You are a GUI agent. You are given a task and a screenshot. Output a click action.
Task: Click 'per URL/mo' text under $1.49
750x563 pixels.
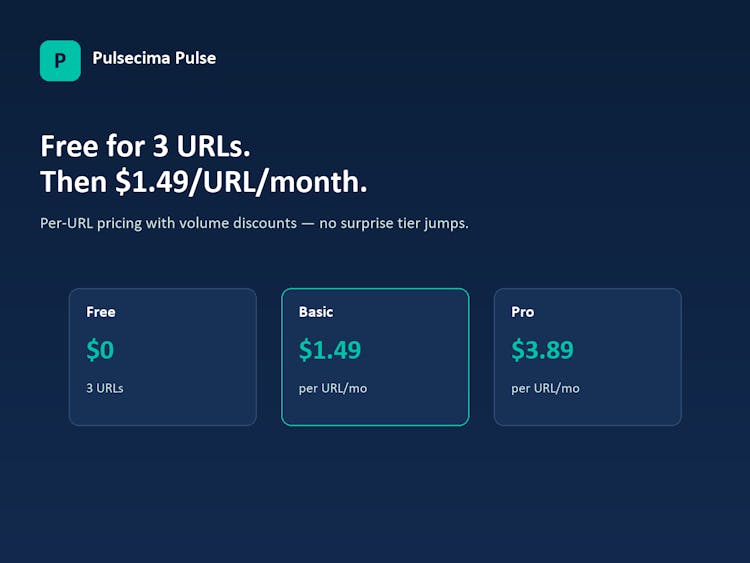333,388
